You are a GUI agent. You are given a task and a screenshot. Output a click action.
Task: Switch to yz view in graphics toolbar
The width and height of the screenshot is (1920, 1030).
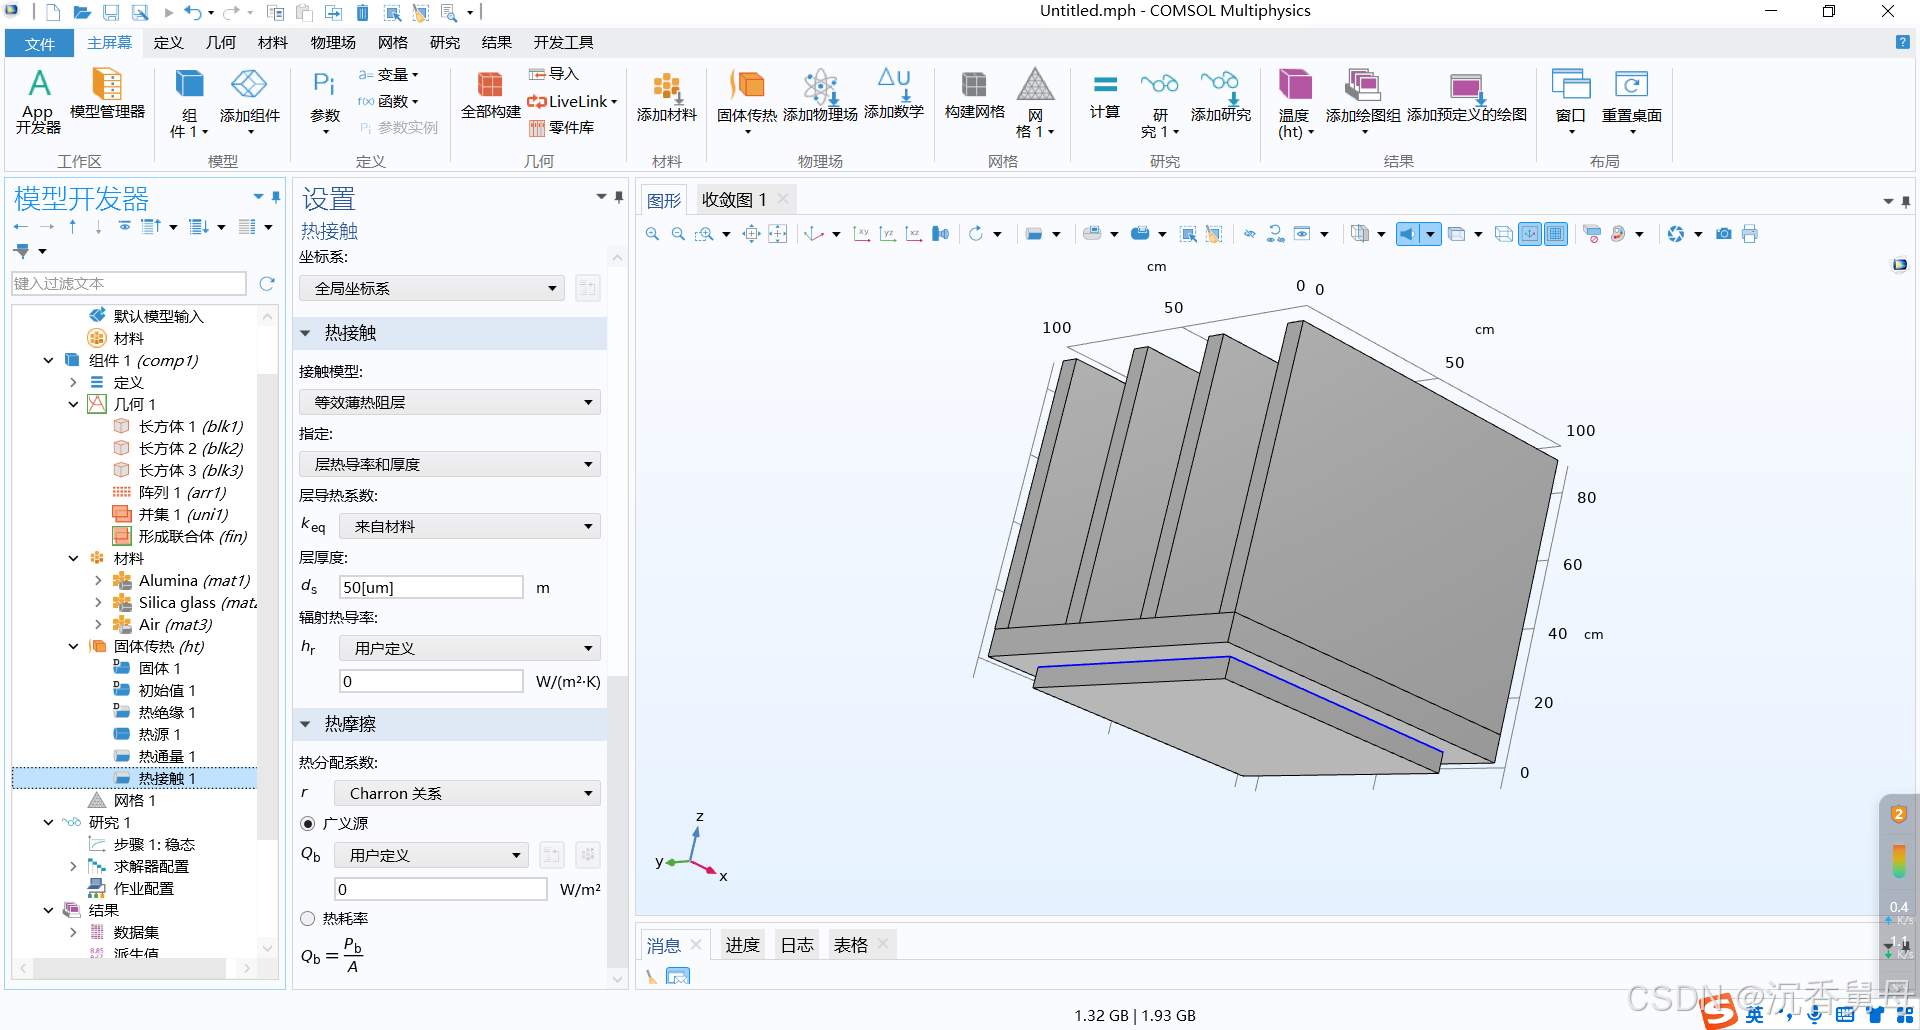point(887,234)
